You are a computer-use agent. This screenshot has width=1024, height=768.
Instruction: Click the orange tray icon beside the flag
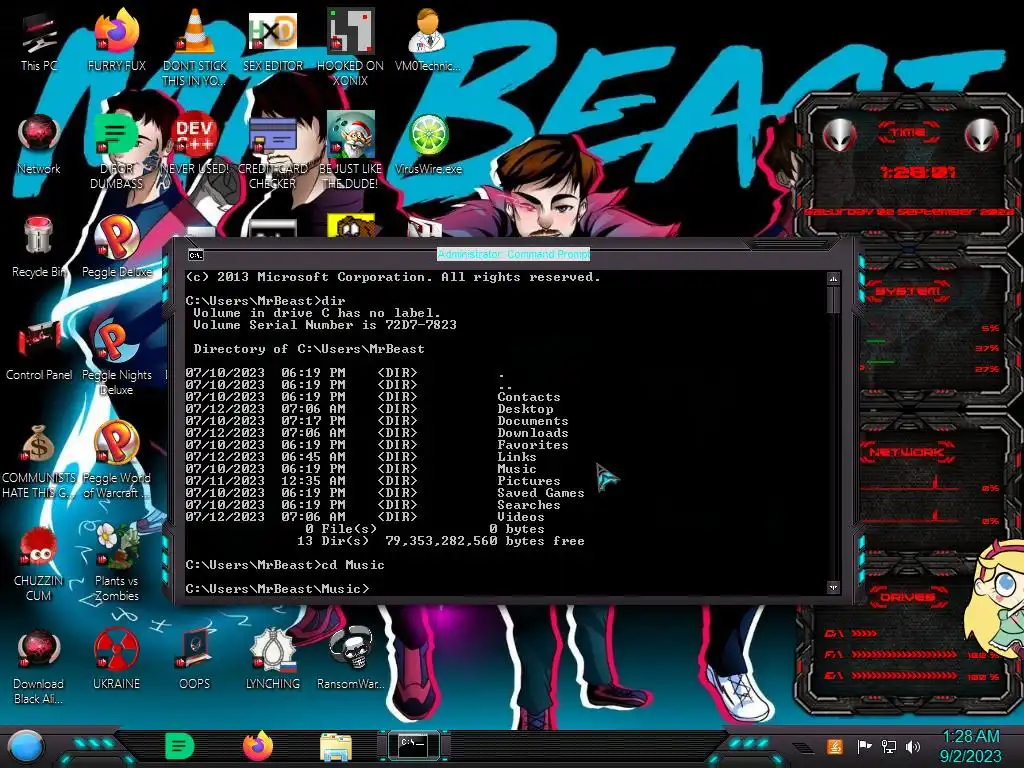(835, 747)
